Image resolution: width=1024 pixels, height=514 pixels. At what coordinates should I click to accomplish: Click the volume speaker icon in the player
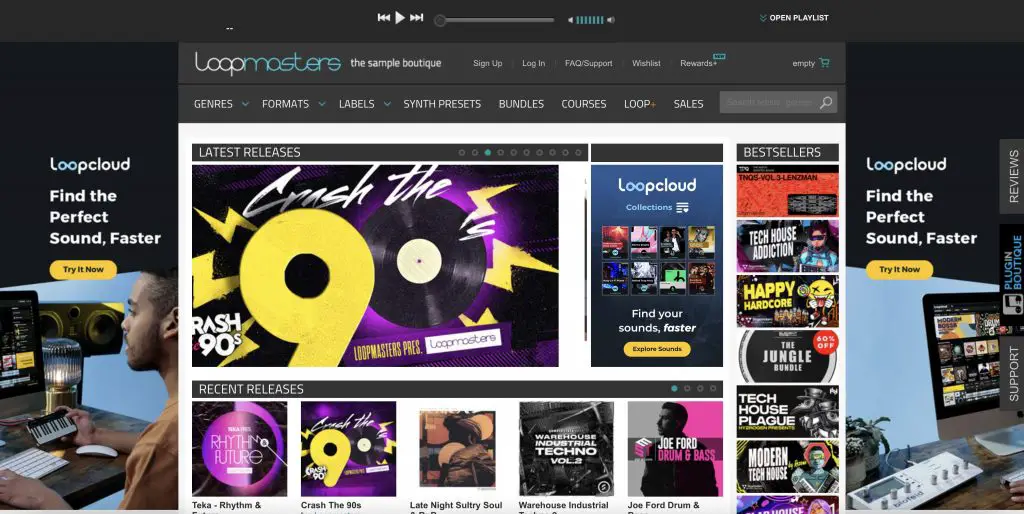(611, 20)
